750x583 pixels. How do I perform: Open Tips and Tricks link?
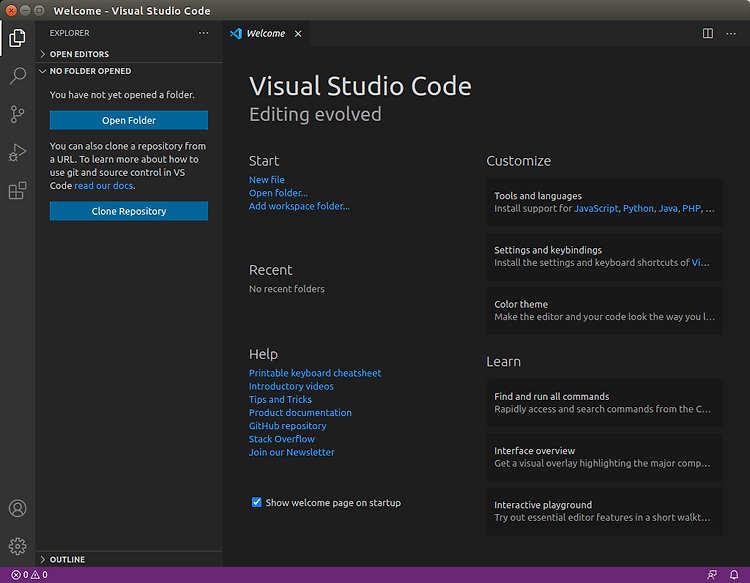click(x=280, y=399)
